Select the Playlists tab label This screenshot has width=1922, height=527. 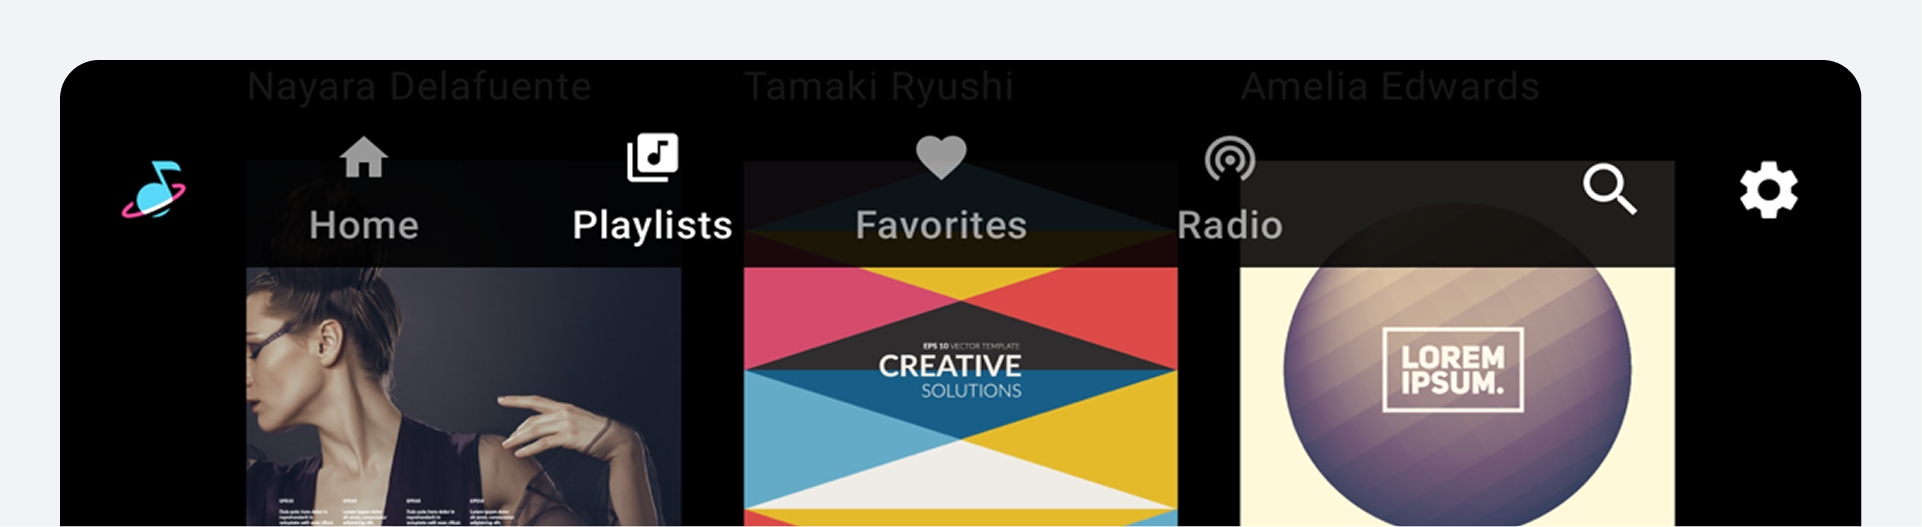pyautogui.click(x=652, y=226)
